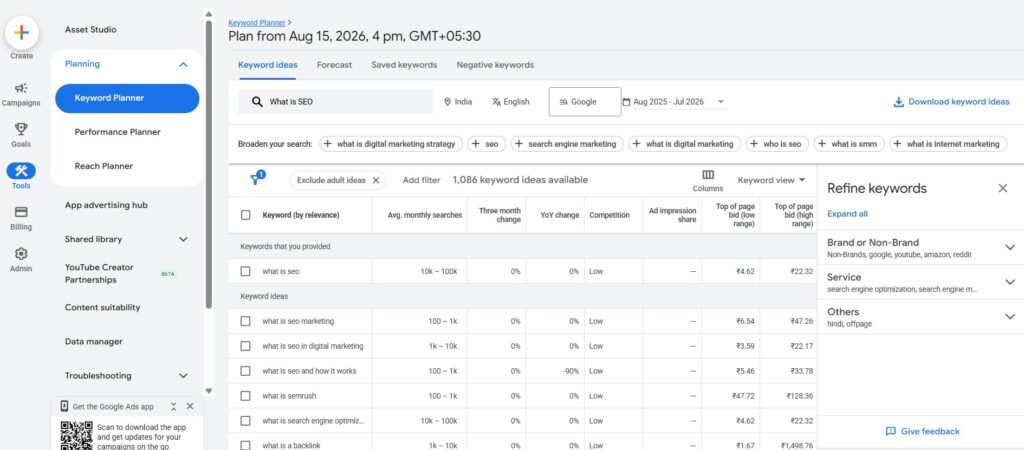Screen dimensions: 1024x450
Task: Click the sidebar vertical scrollbar
Action: coord(209,163)
